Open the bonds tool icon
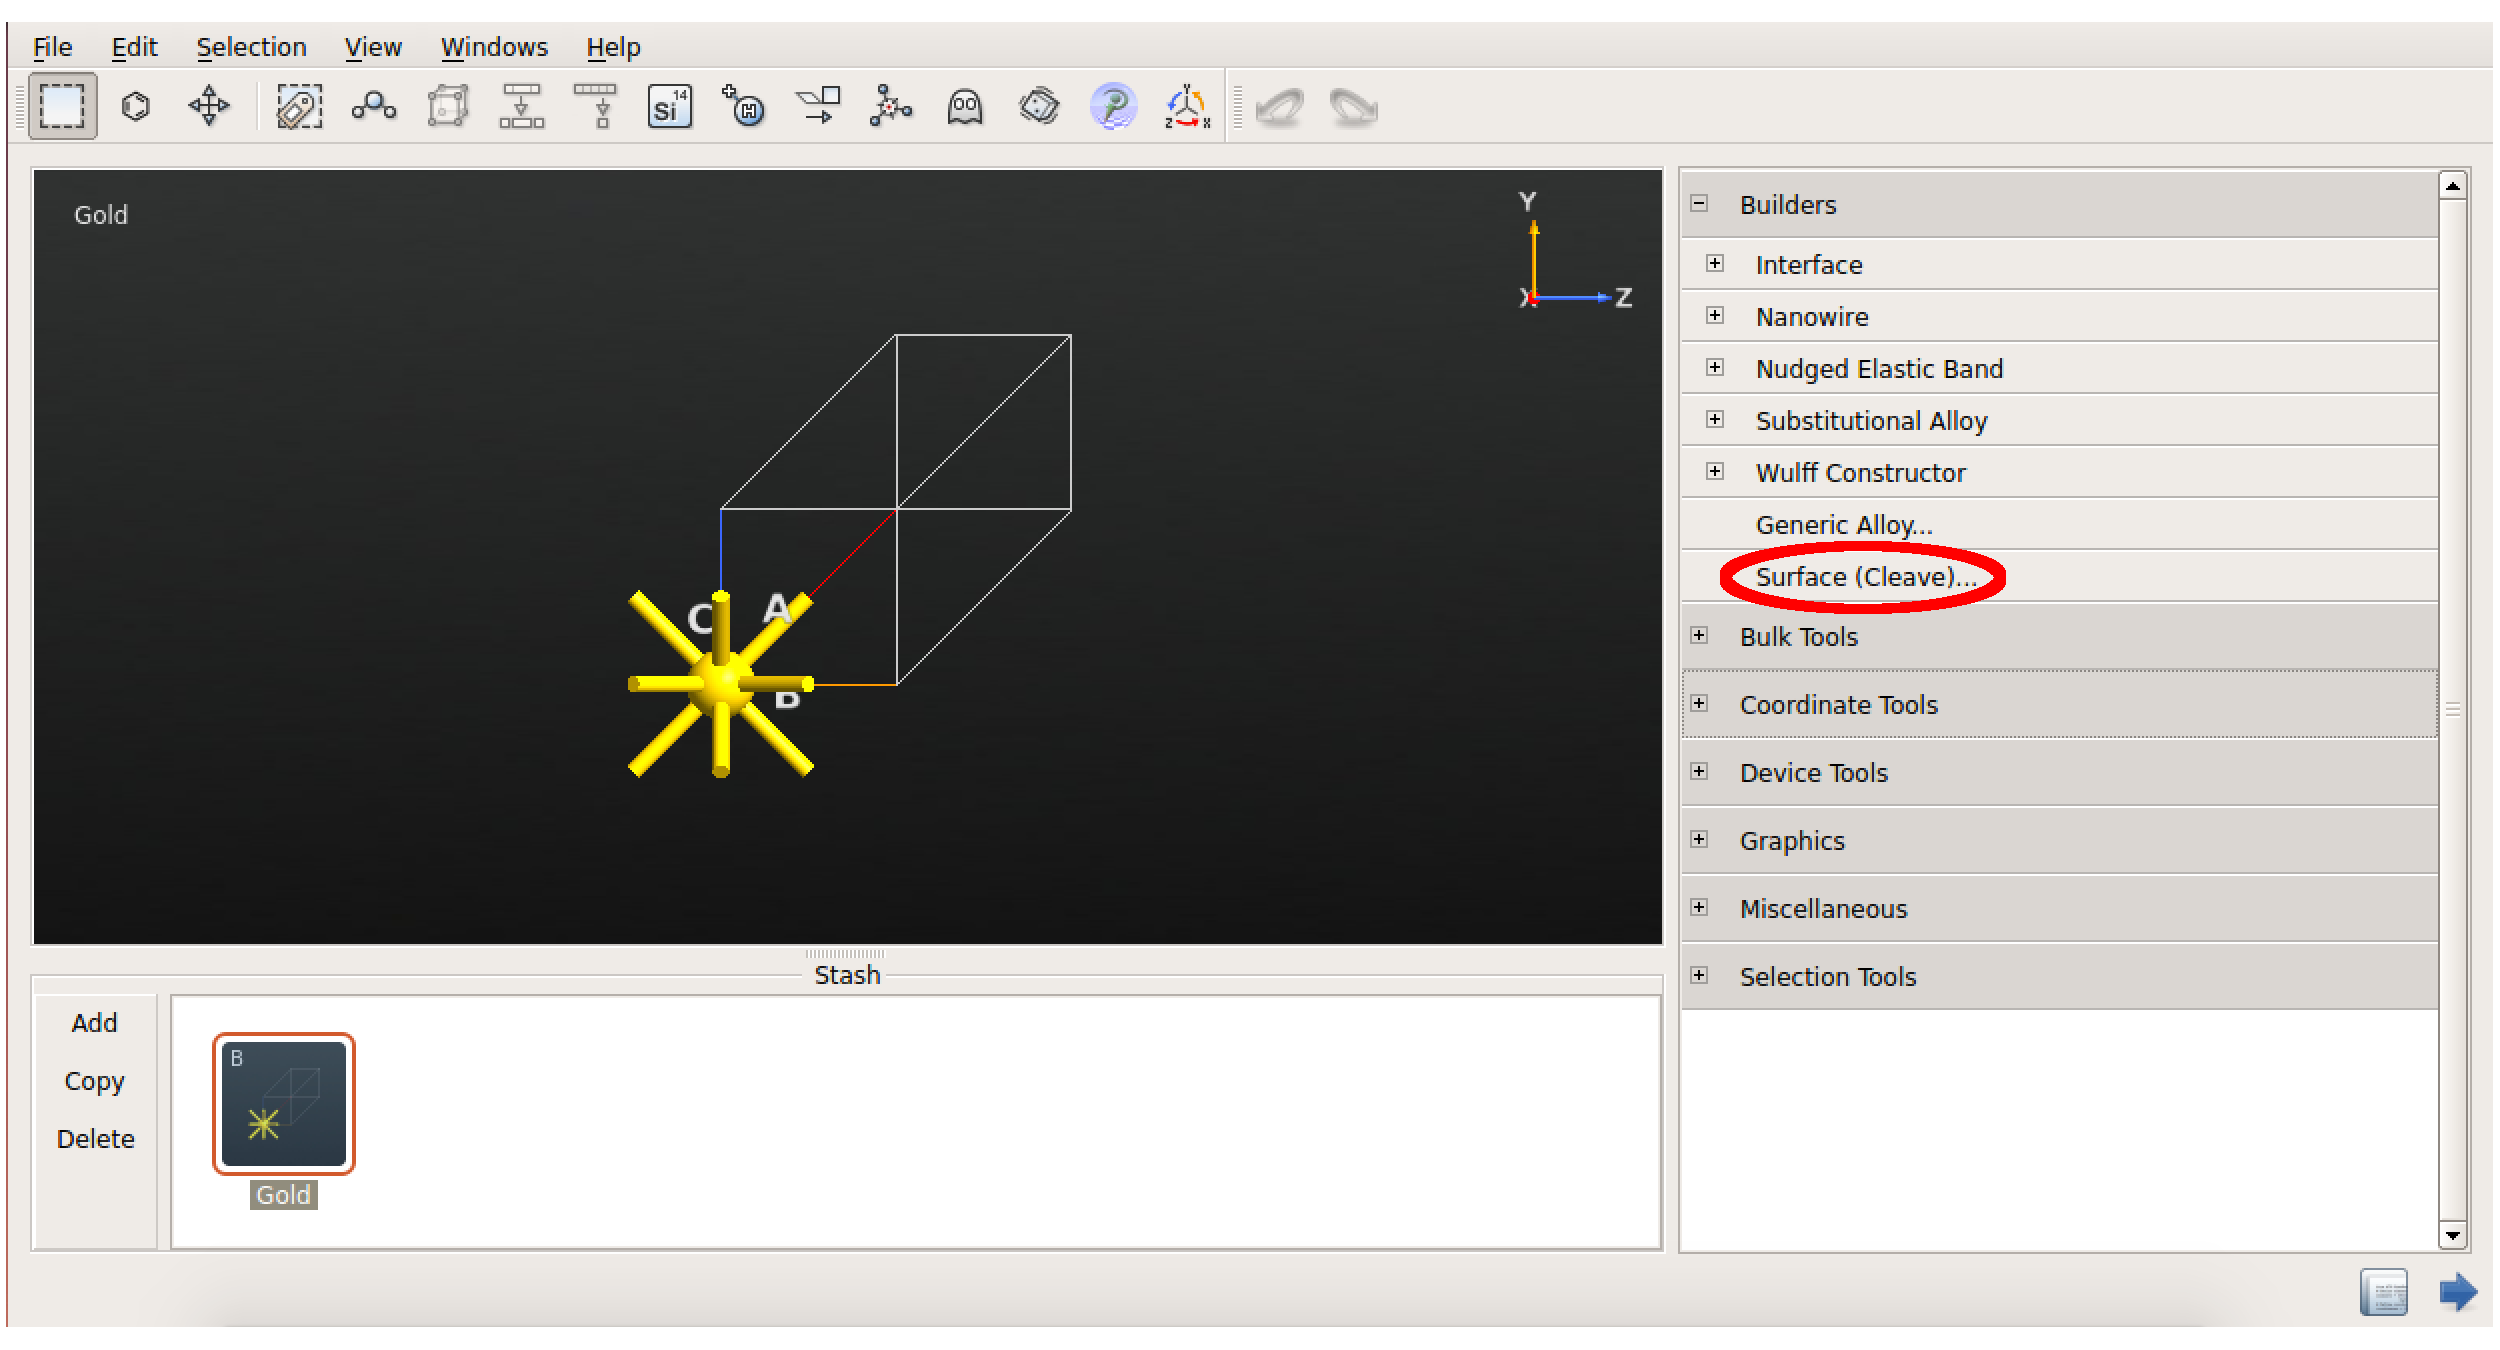 pyautogui.click(x=373, y=106)
